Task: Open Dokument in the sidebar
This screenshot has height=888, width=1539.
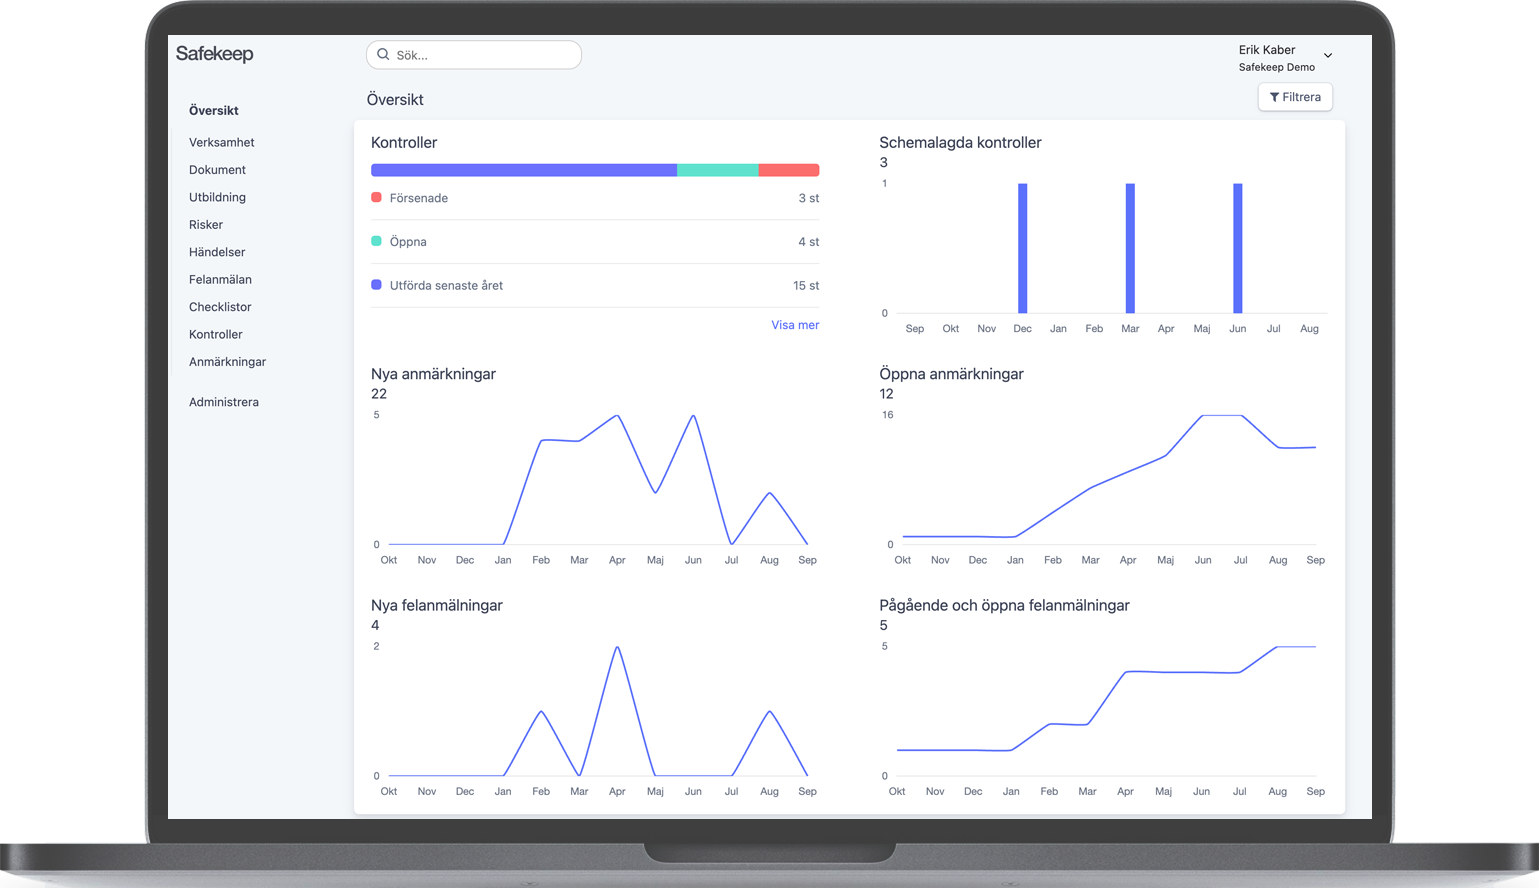Action: (x=217, y=170)
